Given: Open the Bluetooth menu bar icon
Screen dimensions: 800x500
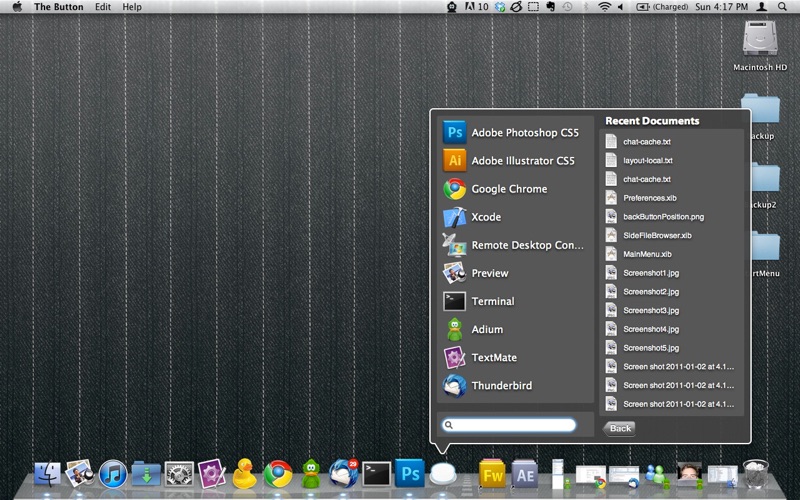Looking at the screenshot, I should coord(586,7).
